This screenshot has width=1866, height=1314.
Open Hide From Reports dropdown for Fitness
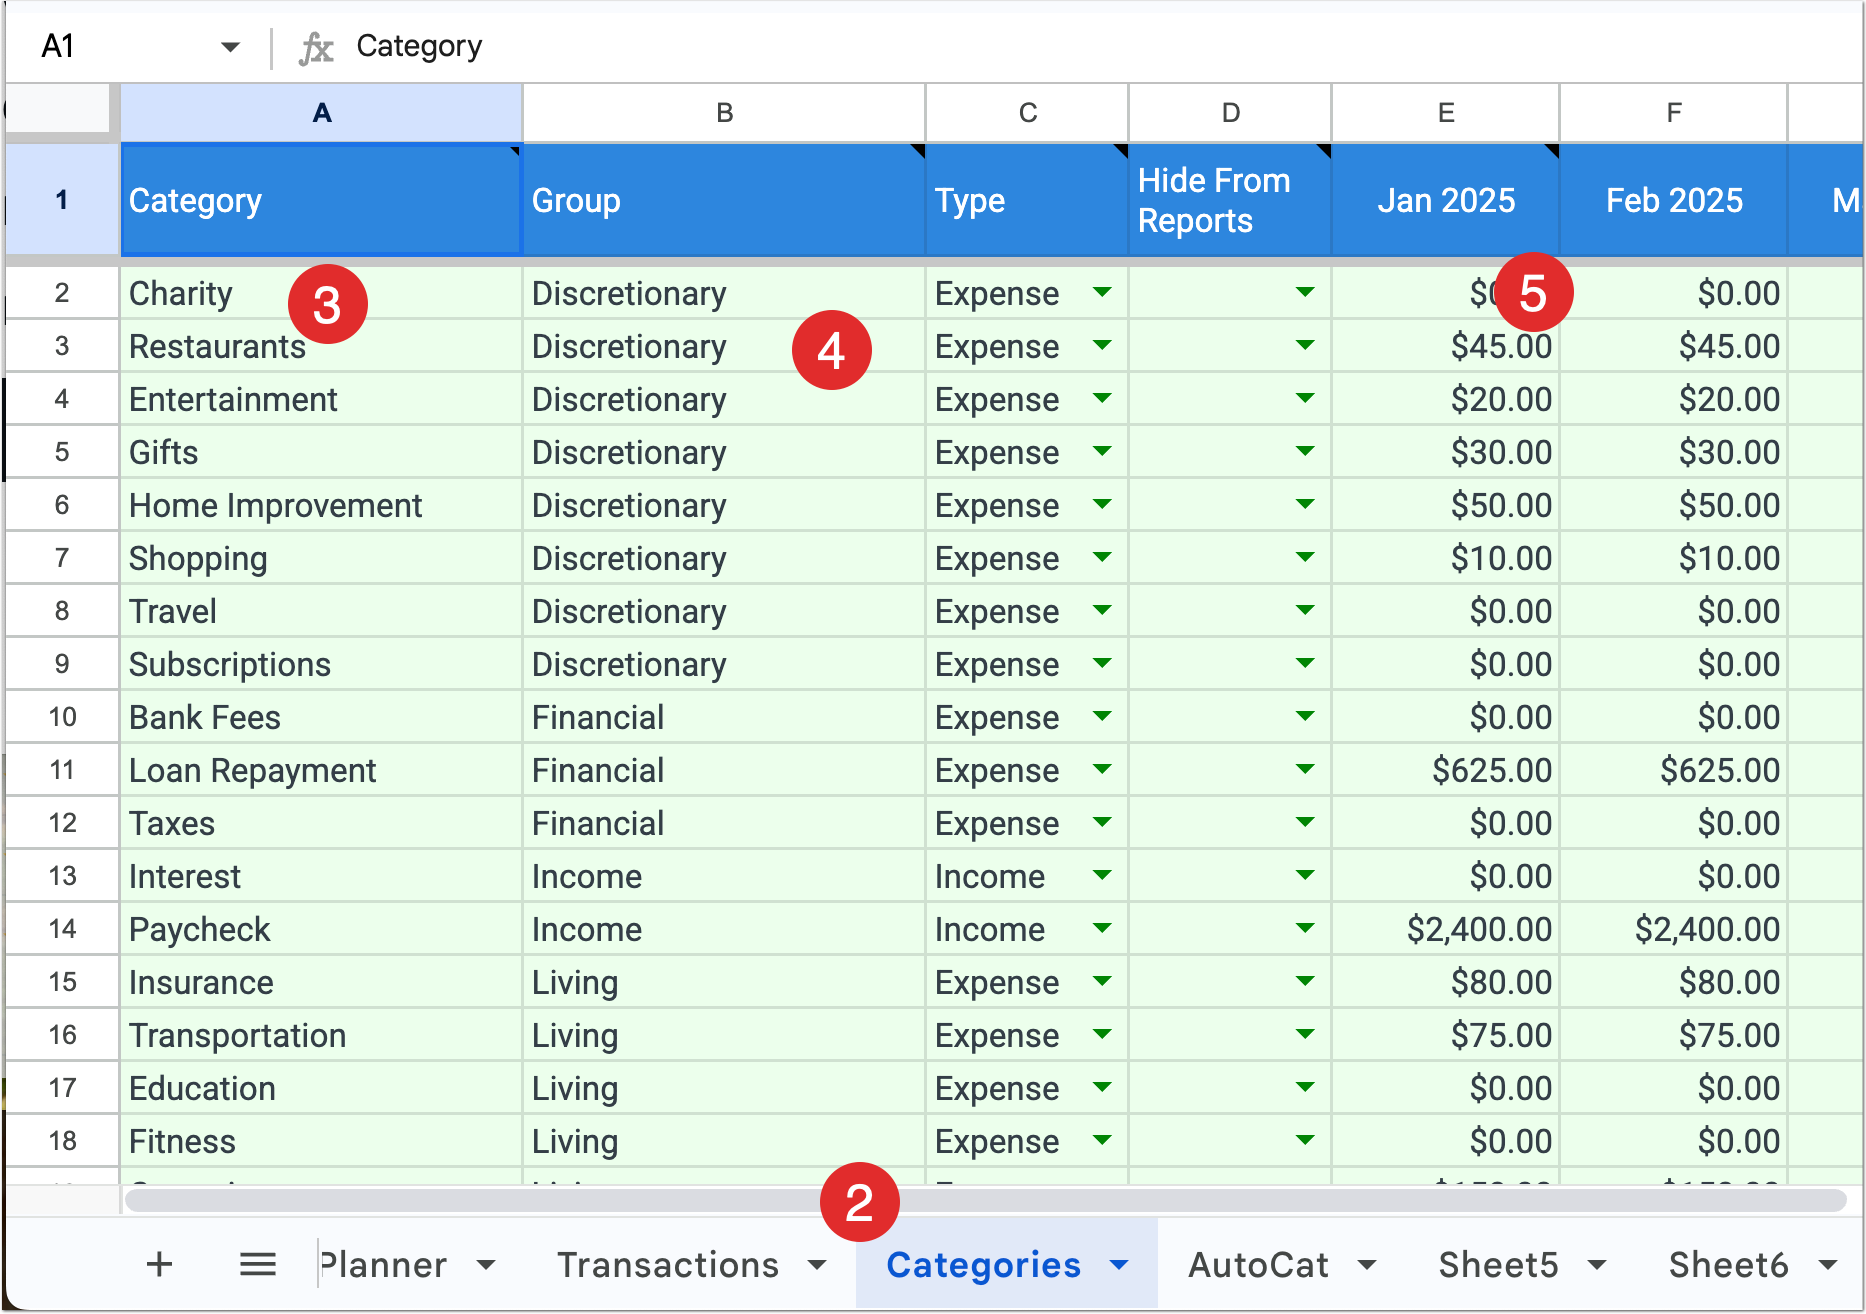point(1304,1140)
